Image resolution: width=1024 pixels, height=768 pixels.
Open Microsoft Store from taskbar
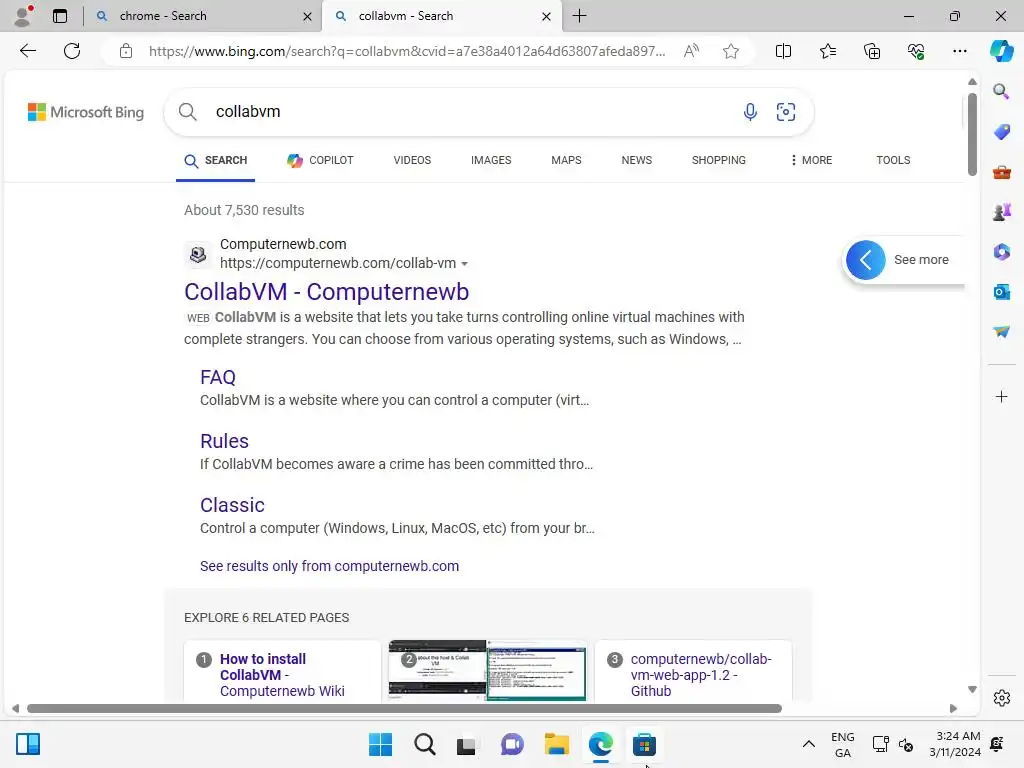click(x=644, y=744)
